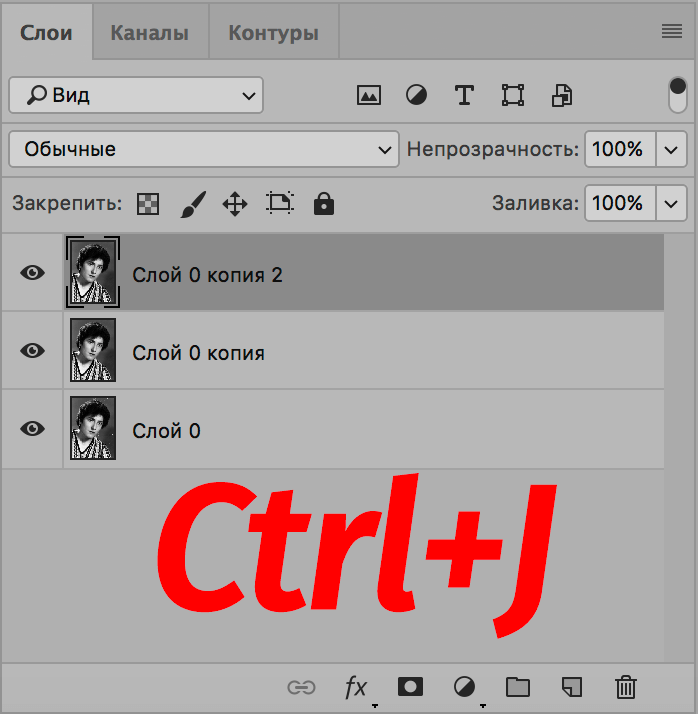Filter for shape layers icon
The width and height of the screenshot is (698, 714).
tap(513, 95)
